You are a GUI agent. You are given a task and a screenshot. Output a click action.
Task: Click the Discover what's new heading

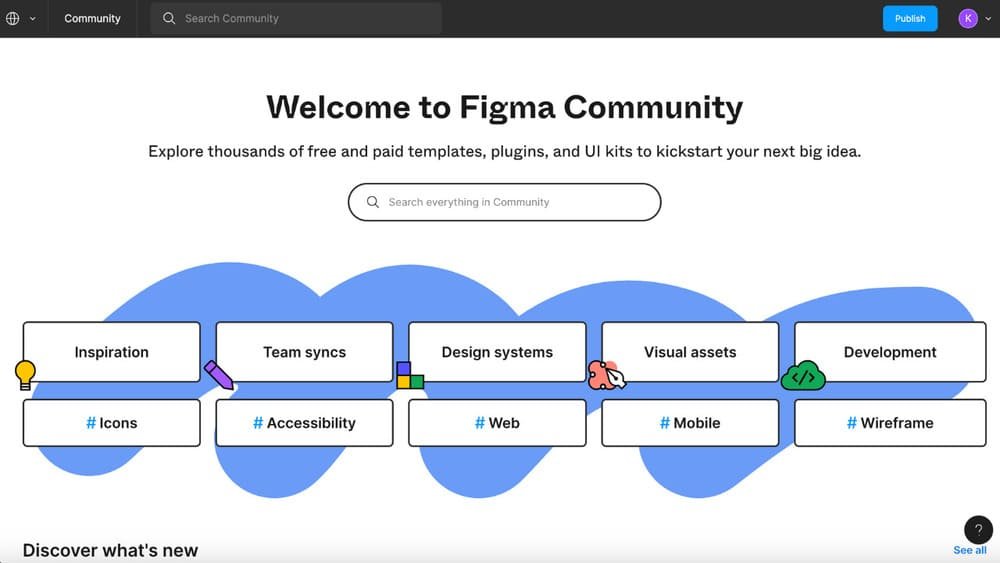tap(110, 550)
